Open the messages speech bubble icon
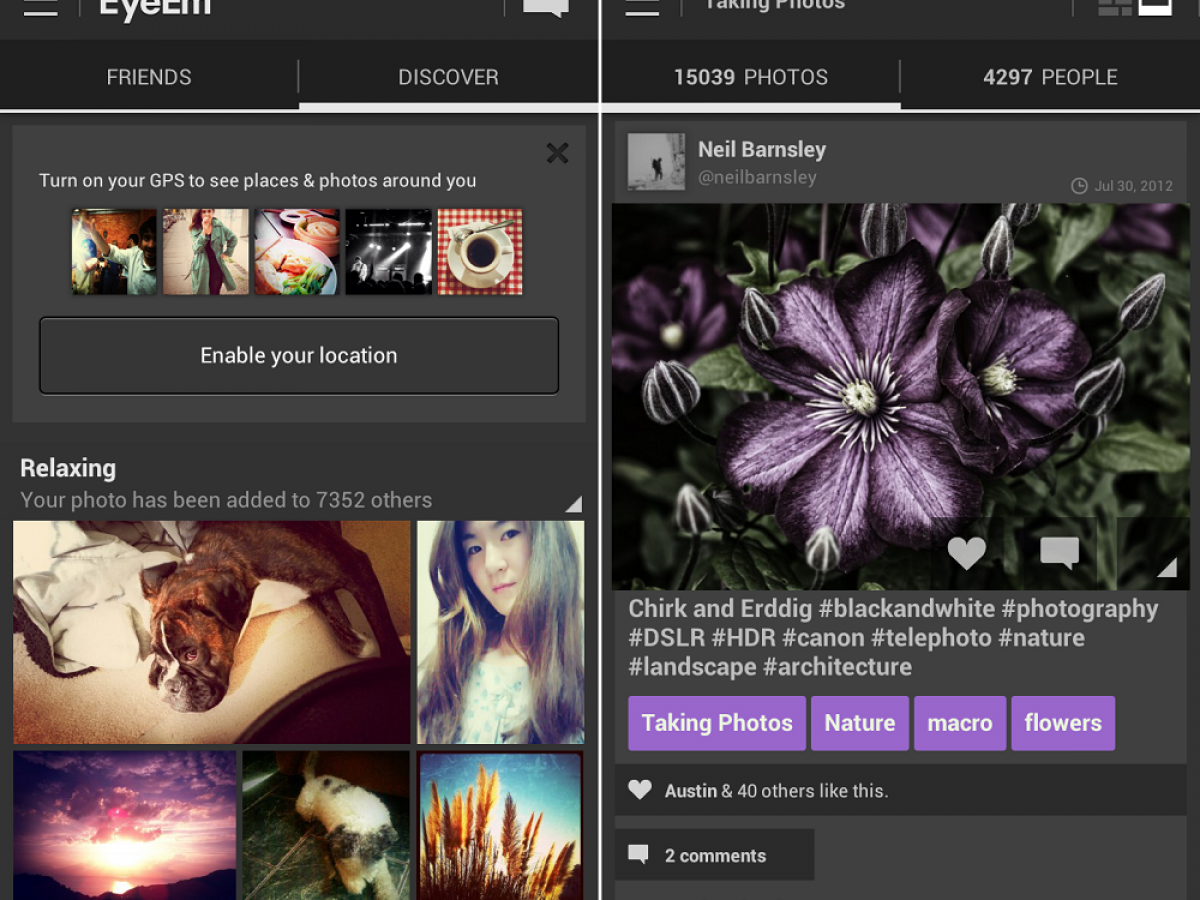This screenshot has height=900, width=1200. [x=545, y=8]
